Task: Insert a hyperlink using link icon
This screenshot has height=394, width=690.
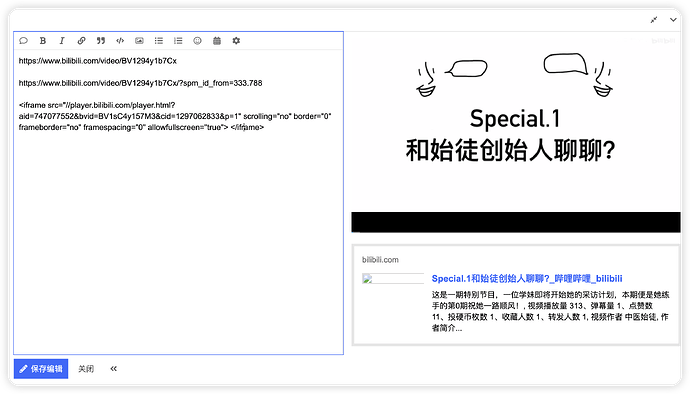Action: tap(81, 41)
